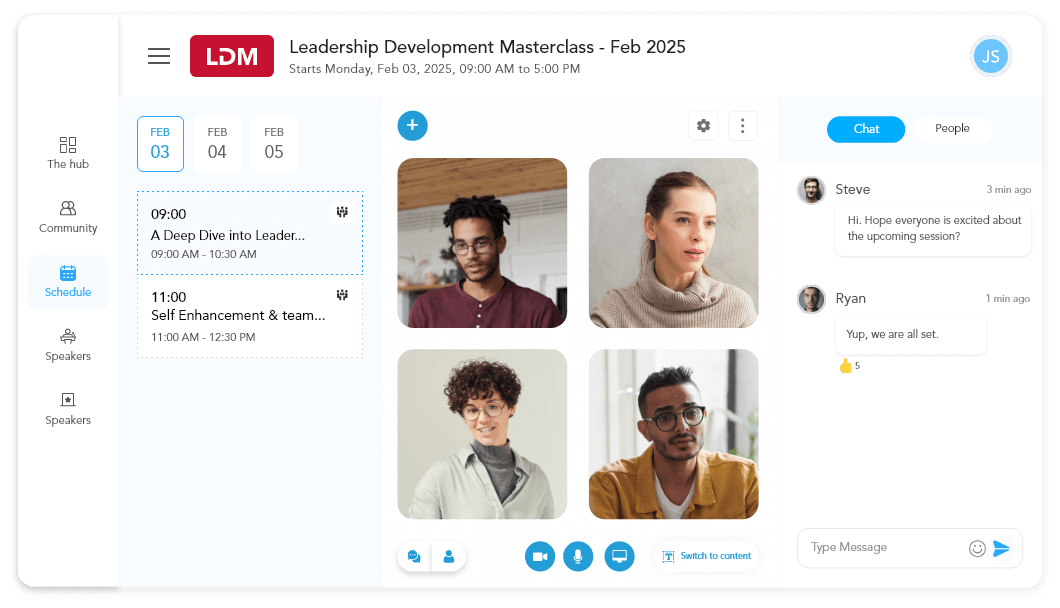Click the blue plus add button
This screenshot has height=608, width=1060.
[412, 125]
